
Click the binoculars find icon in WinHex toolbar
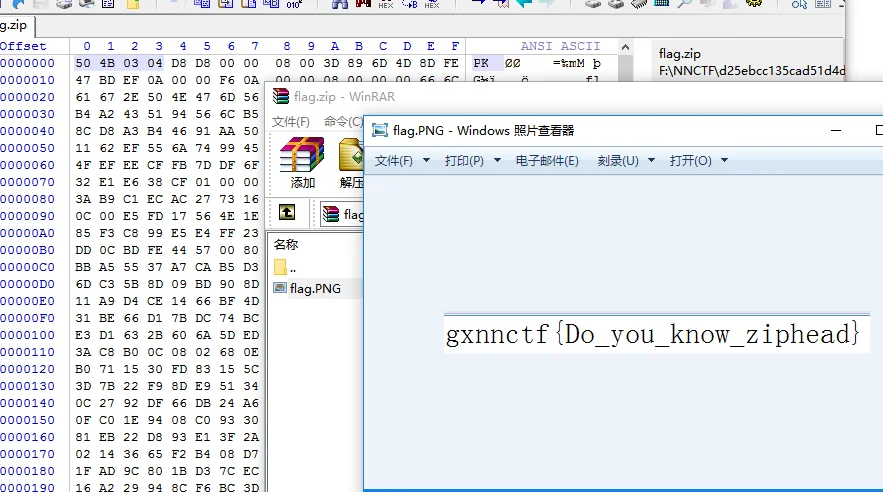tap(340, 3)
